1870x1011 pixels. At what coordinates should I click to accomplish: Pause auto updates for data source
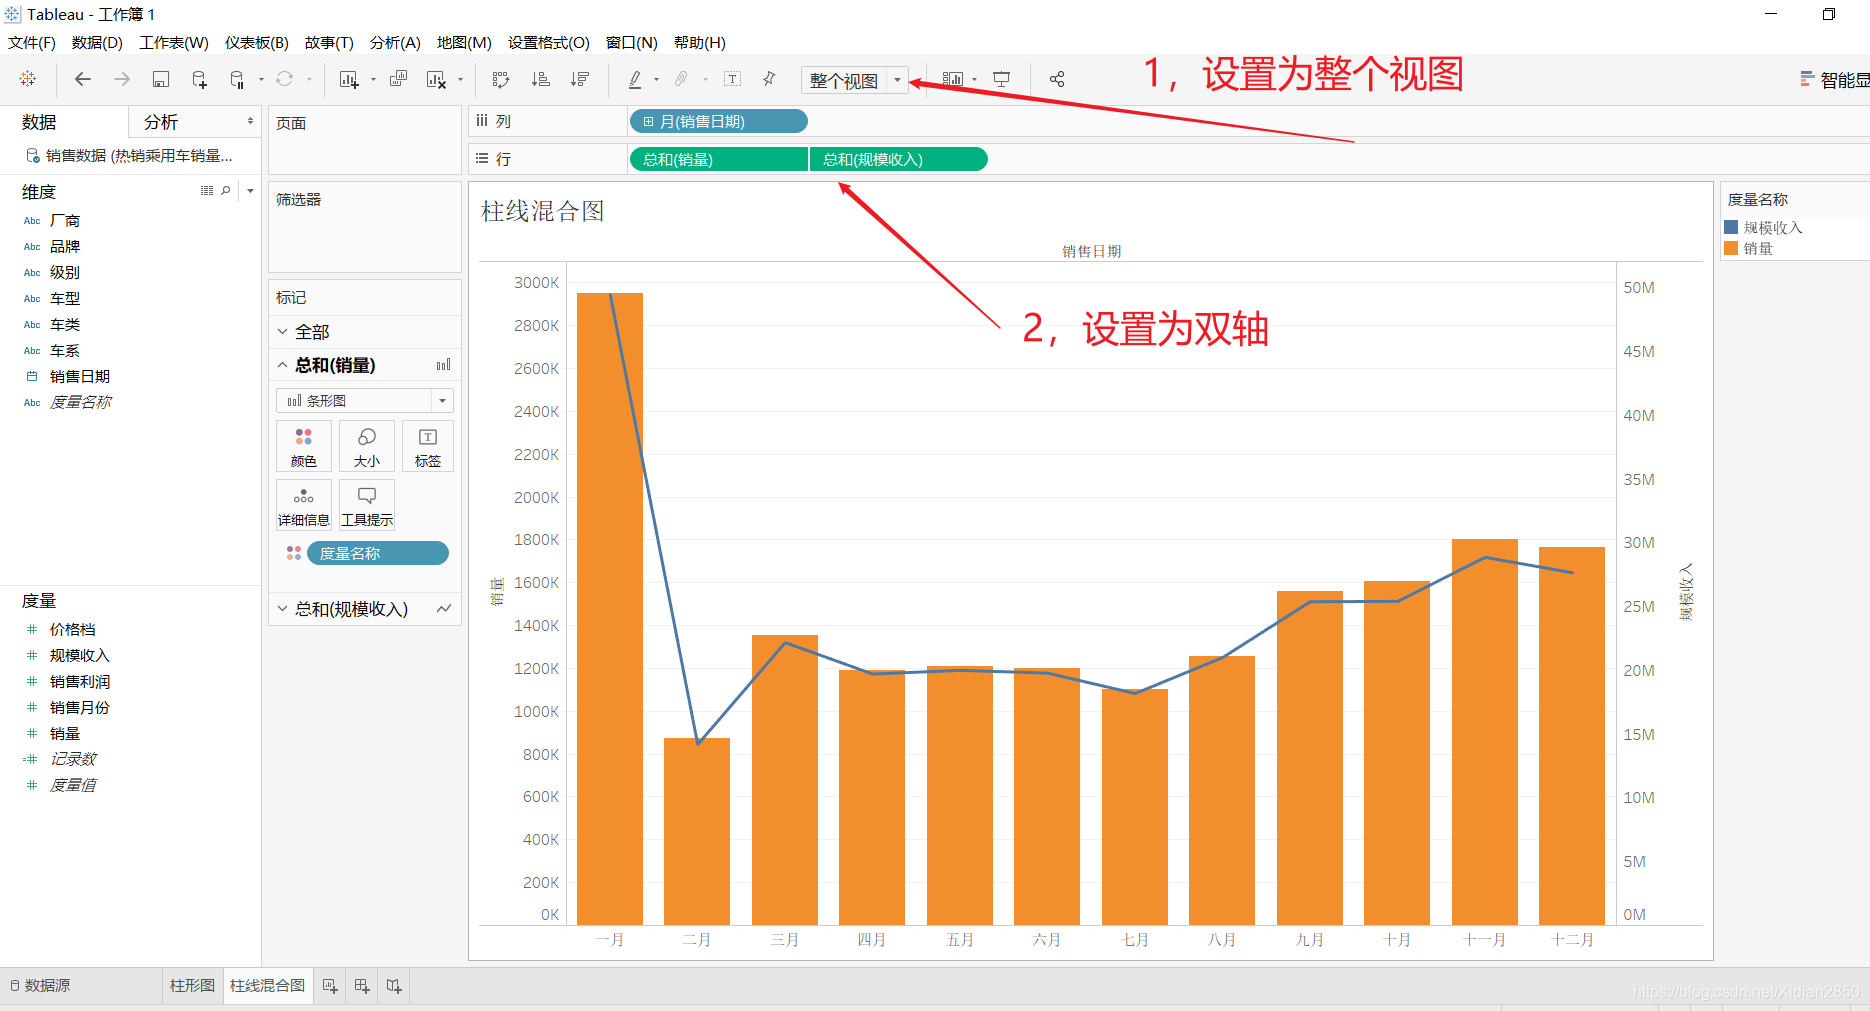pos(237,79)
